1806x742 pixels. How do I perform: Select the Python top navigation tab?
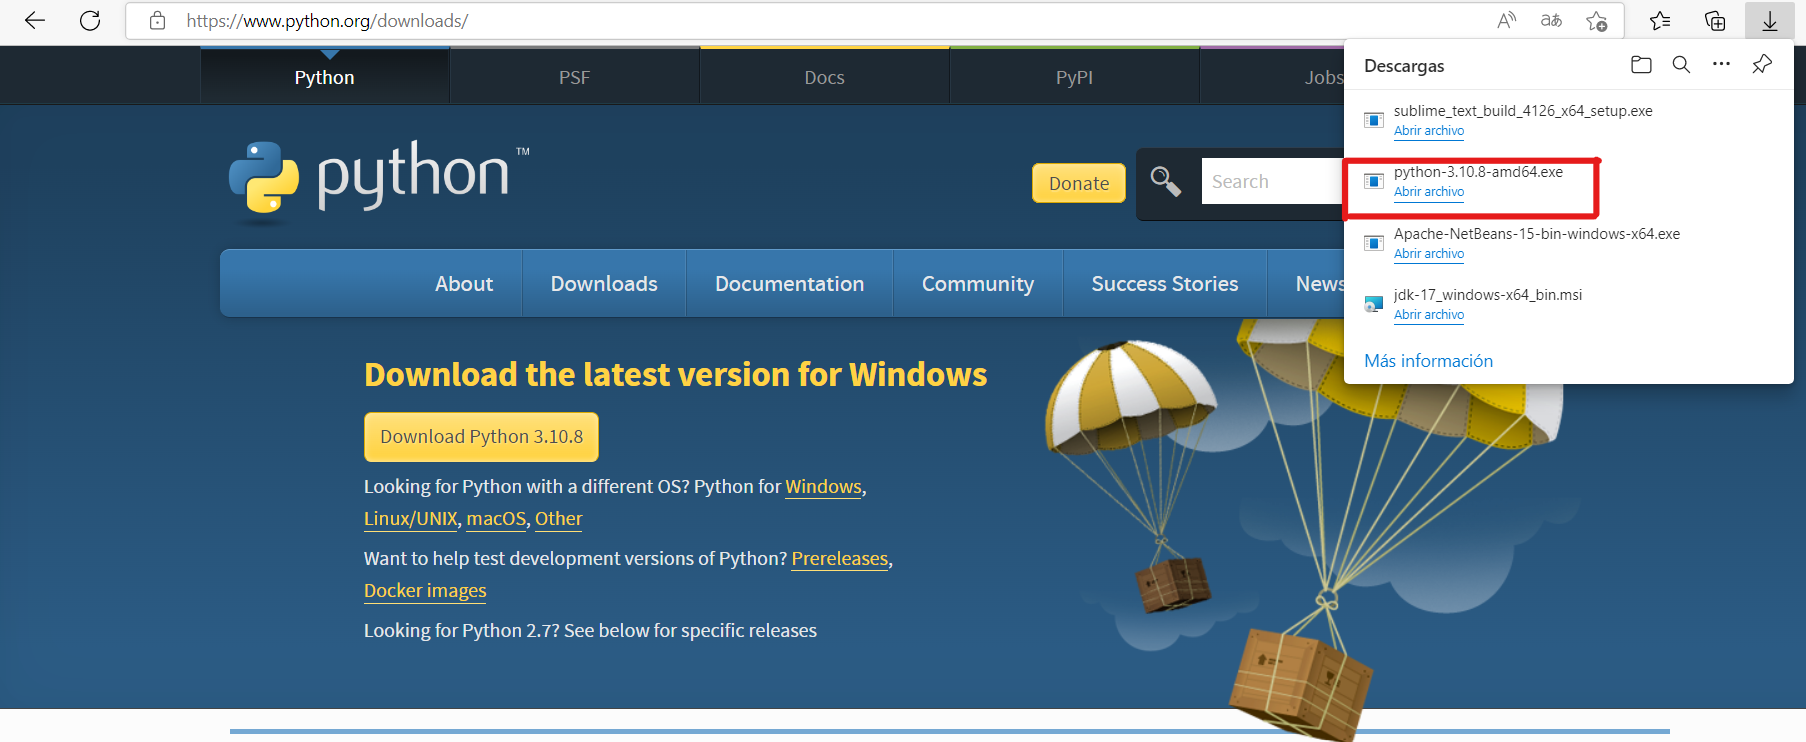tap(325, 77)
